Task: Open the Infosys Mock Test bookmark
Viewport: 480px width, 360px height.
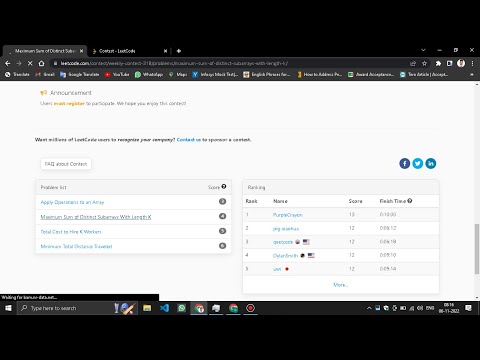Action: (215, 74)
